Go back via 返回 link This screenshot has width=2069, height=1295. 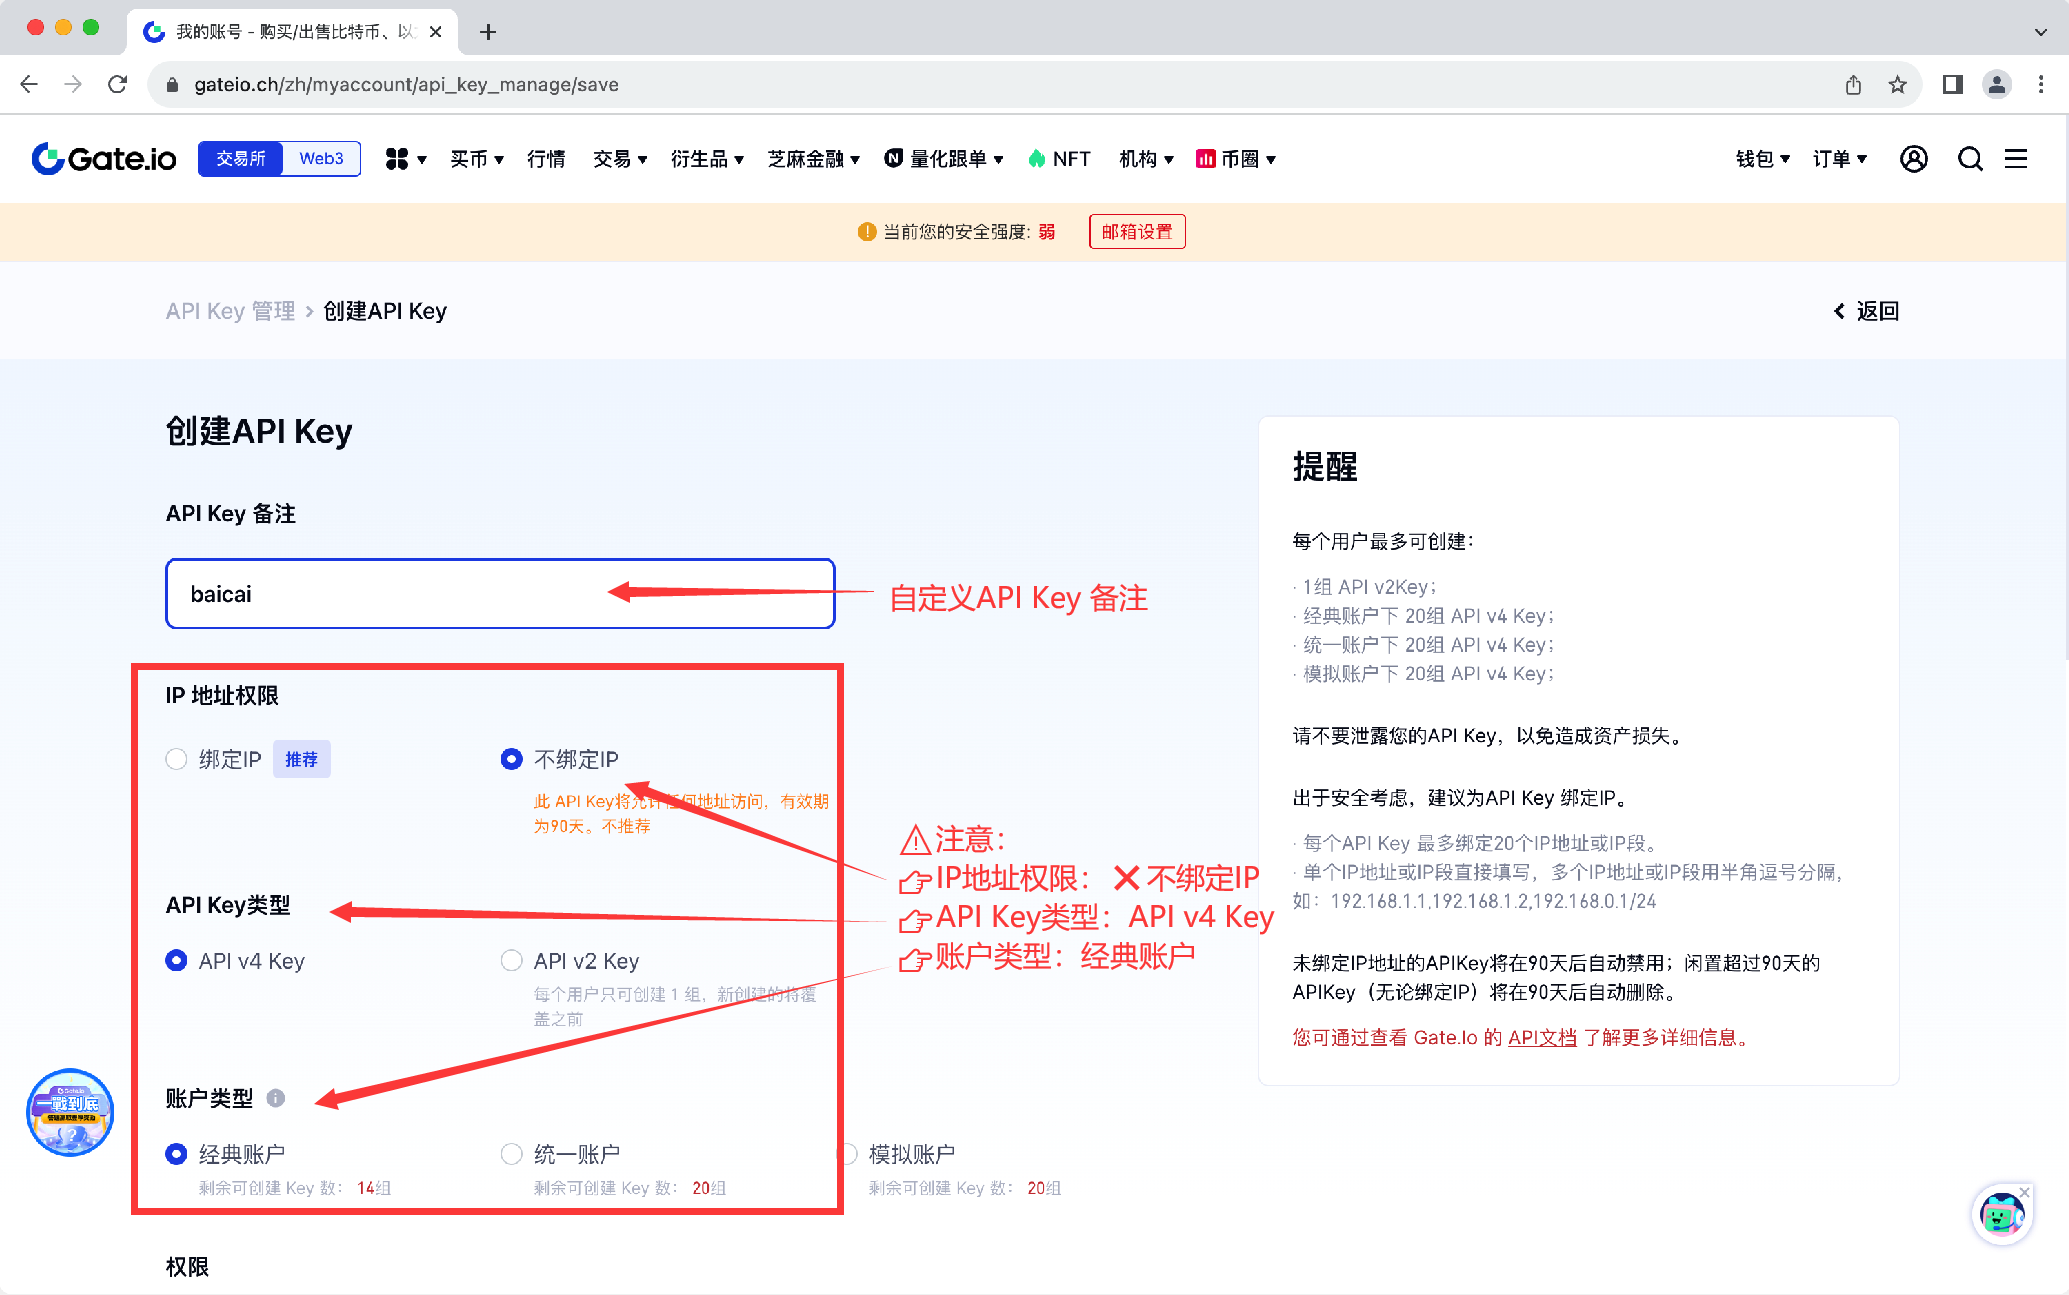pos(1866,311)
